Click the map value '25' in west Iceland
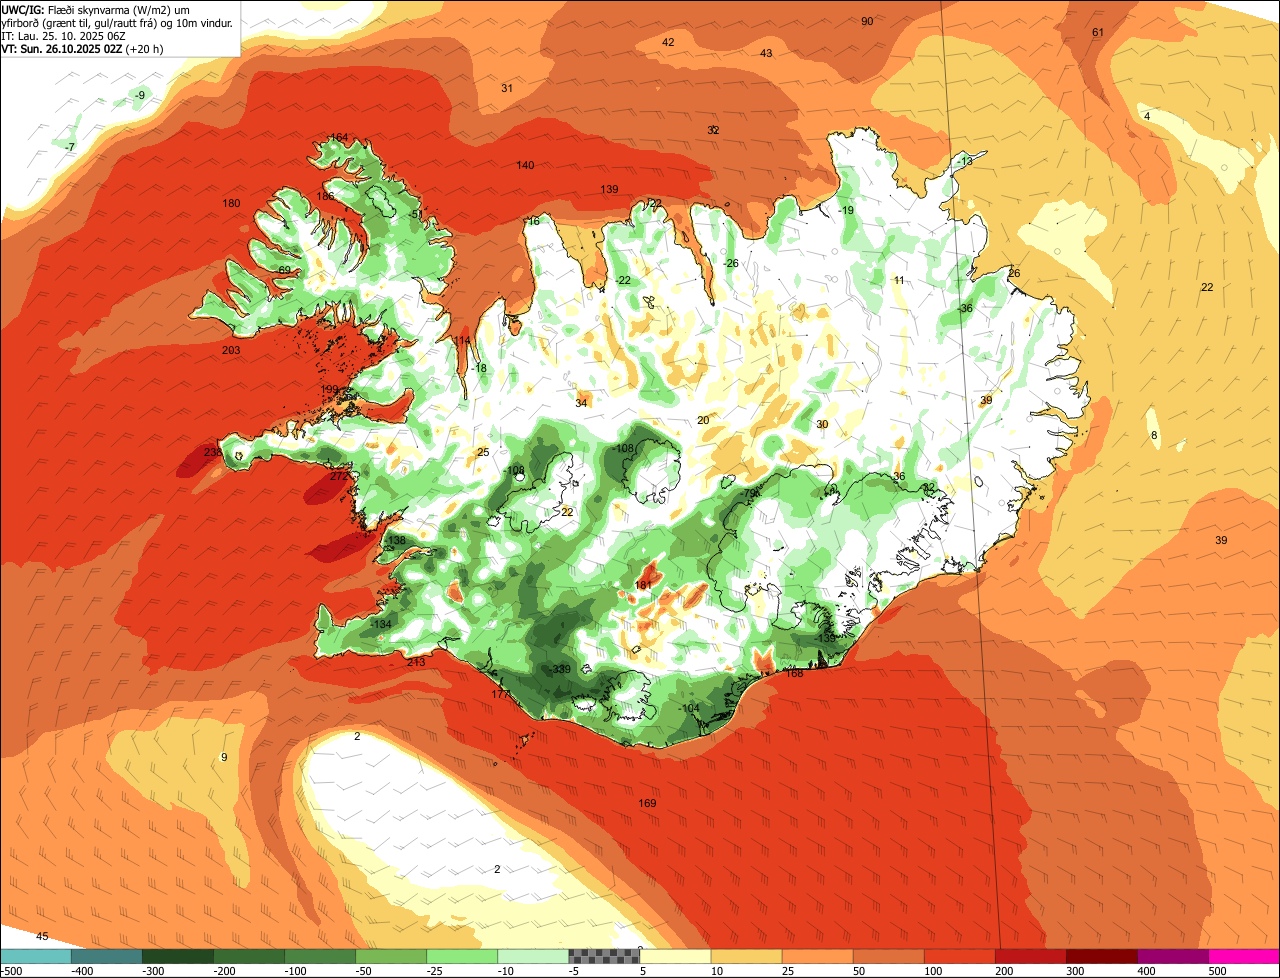 [483, 452]
